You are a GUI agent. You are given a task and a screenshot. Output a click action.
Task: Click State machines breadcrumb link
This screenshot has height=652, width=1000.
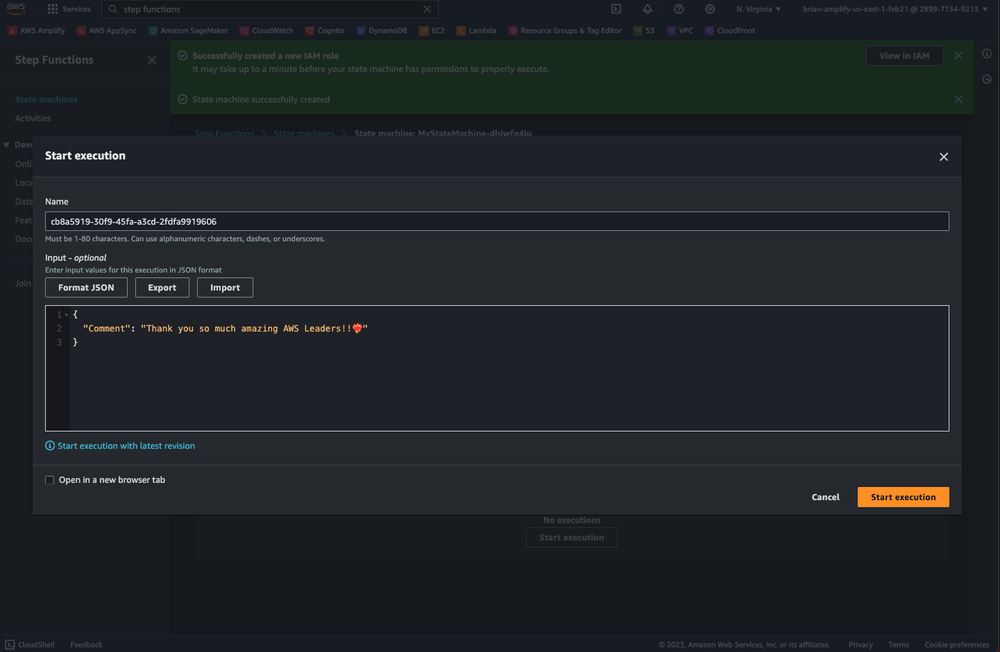tap(304, 133)
